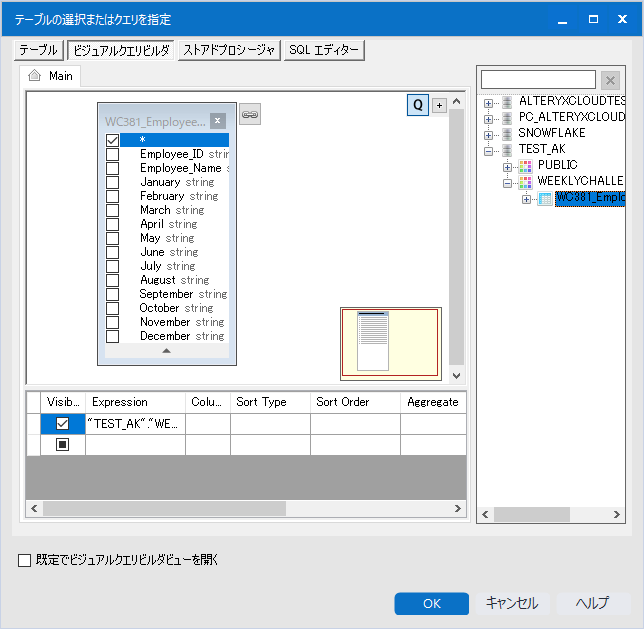Check the Employee_ID column checkbox
This screenshot has height=629, width=644.
click(x=113, y=155)
